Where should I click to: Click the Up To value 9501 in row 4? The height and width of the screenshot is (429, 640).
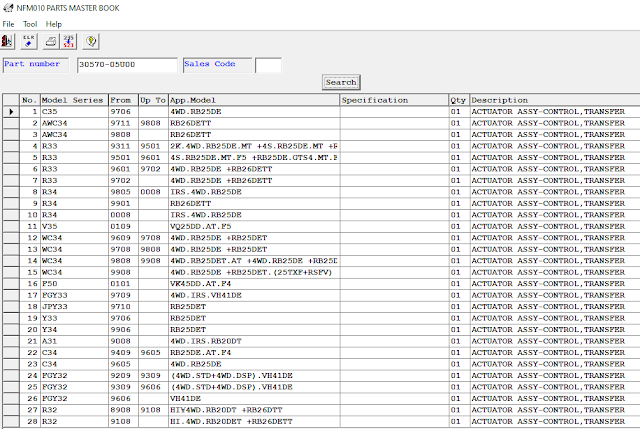(153, 146)
